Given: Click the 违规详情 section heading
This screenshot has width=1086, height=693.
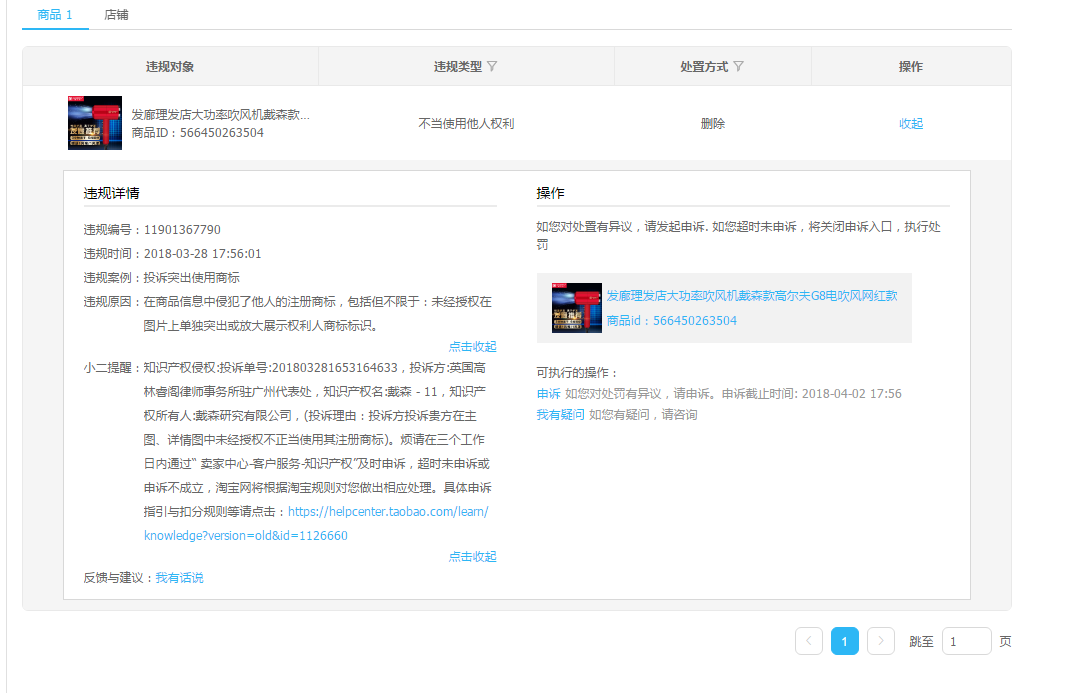Looking at the screenshot, I should coord(112,193).
